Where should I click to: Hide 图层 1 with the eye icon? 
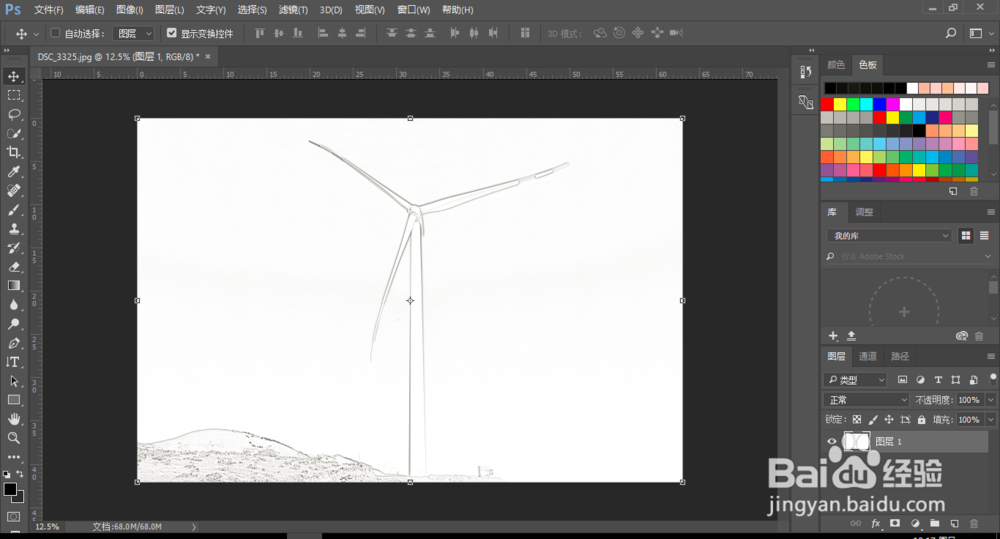[832, 441]
